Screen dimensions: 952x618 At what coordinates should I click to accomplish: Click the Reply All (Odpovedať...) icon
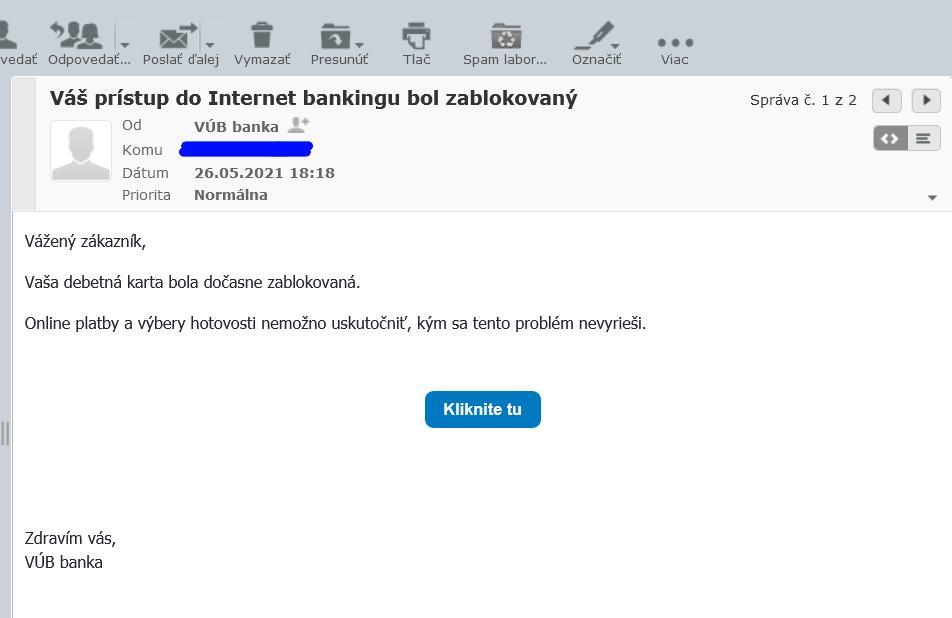(76, 37)
